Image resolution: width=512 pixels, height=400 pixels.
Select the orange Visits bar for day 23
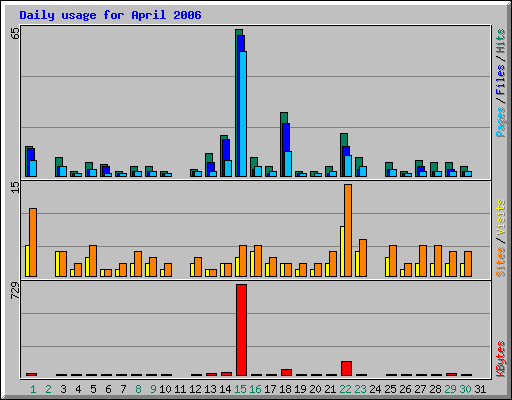click(363, 258)
